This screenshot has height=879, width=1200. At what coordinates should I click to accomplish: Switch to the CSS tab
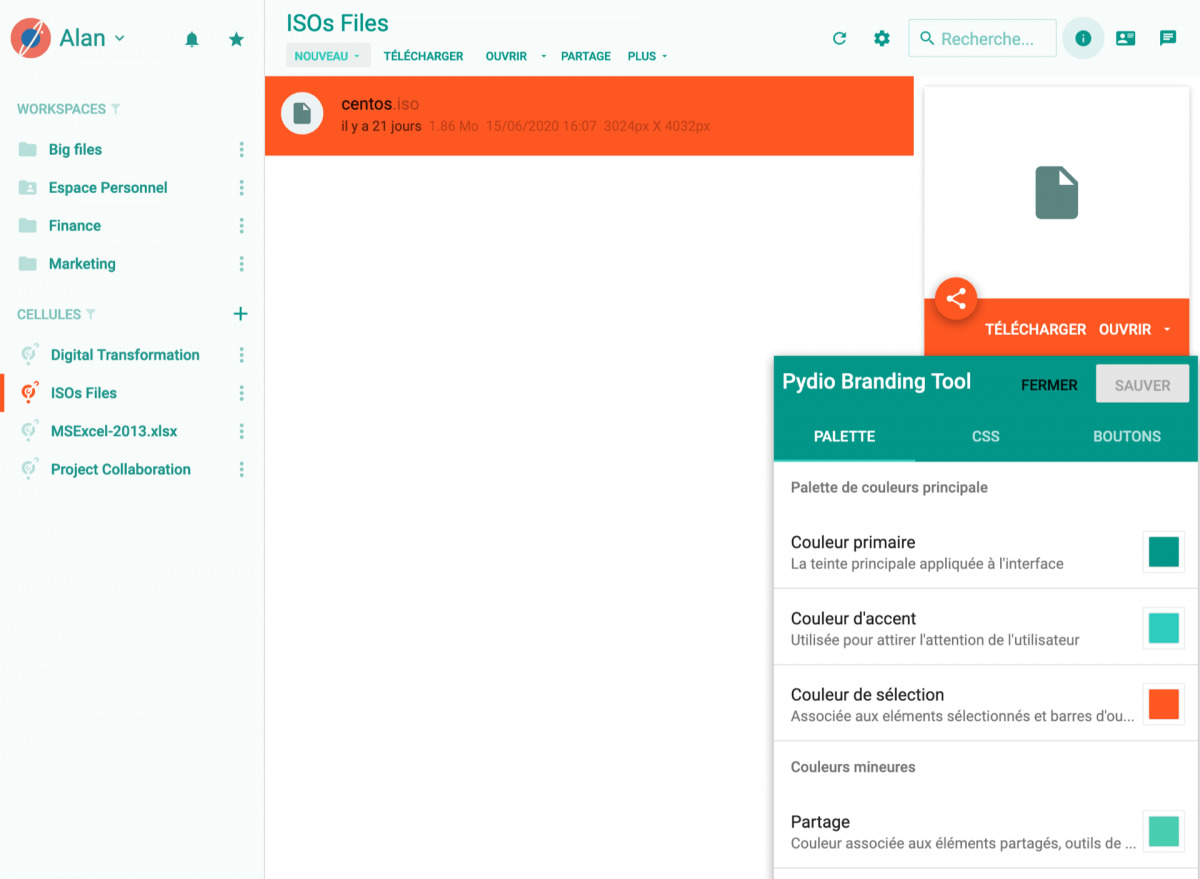pos(986,436)
